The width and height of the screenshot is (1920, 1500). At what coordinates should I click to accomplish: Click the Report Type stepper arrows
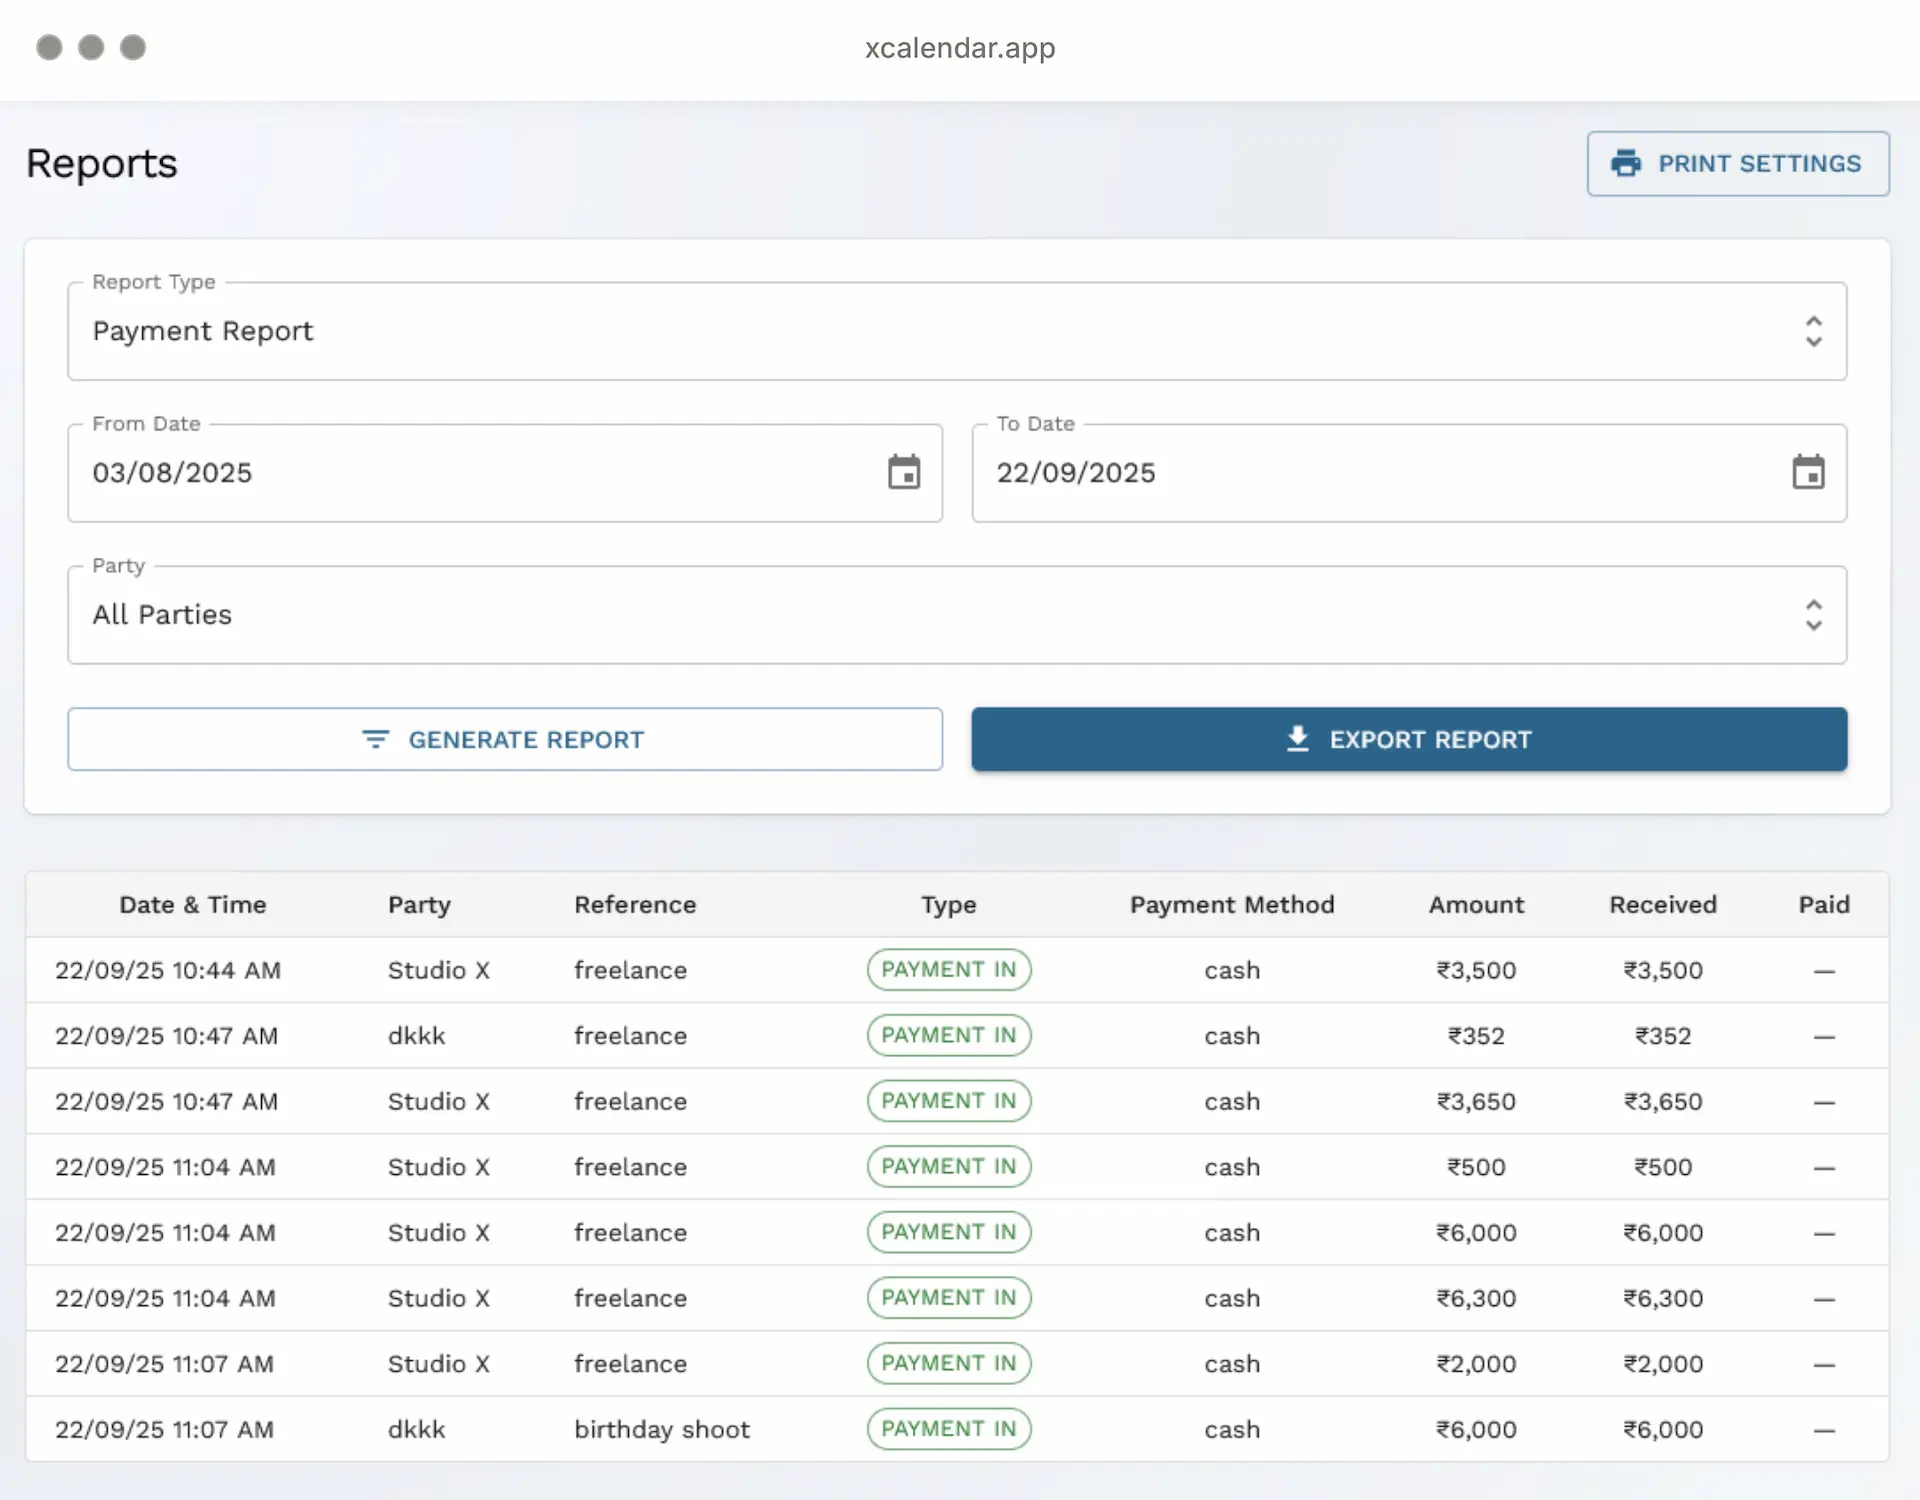(x=1814, y=331)
